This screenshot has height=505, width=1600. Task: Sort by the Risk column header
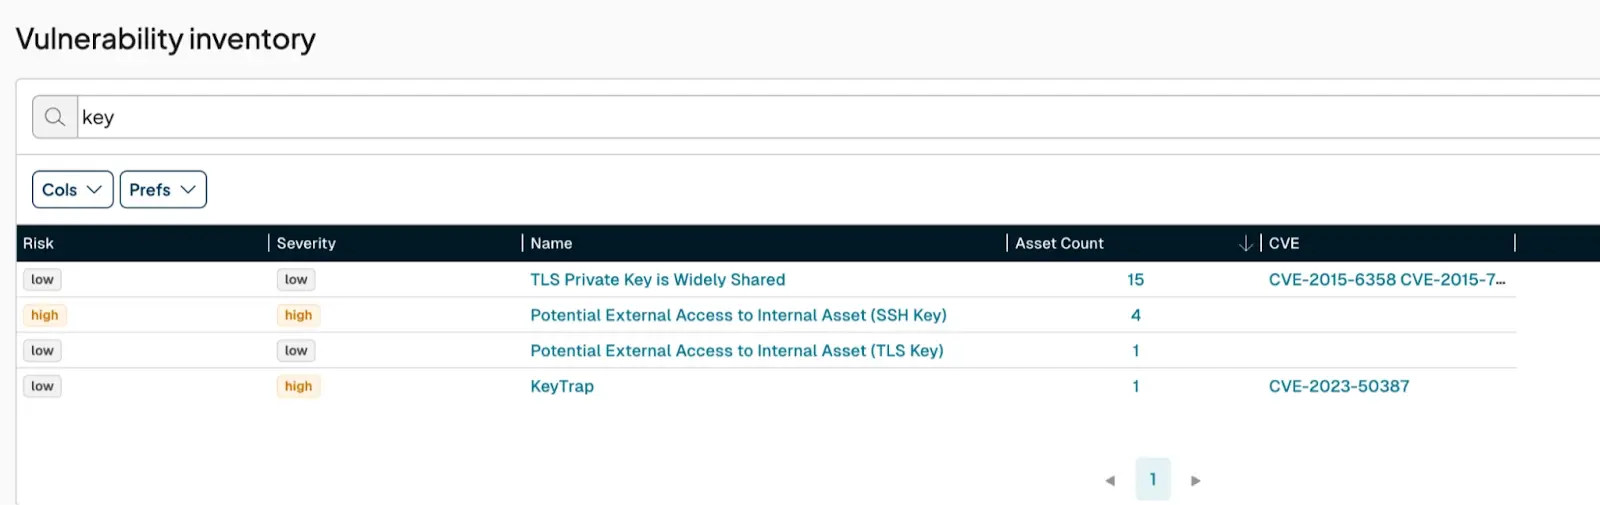click(39, 243)
